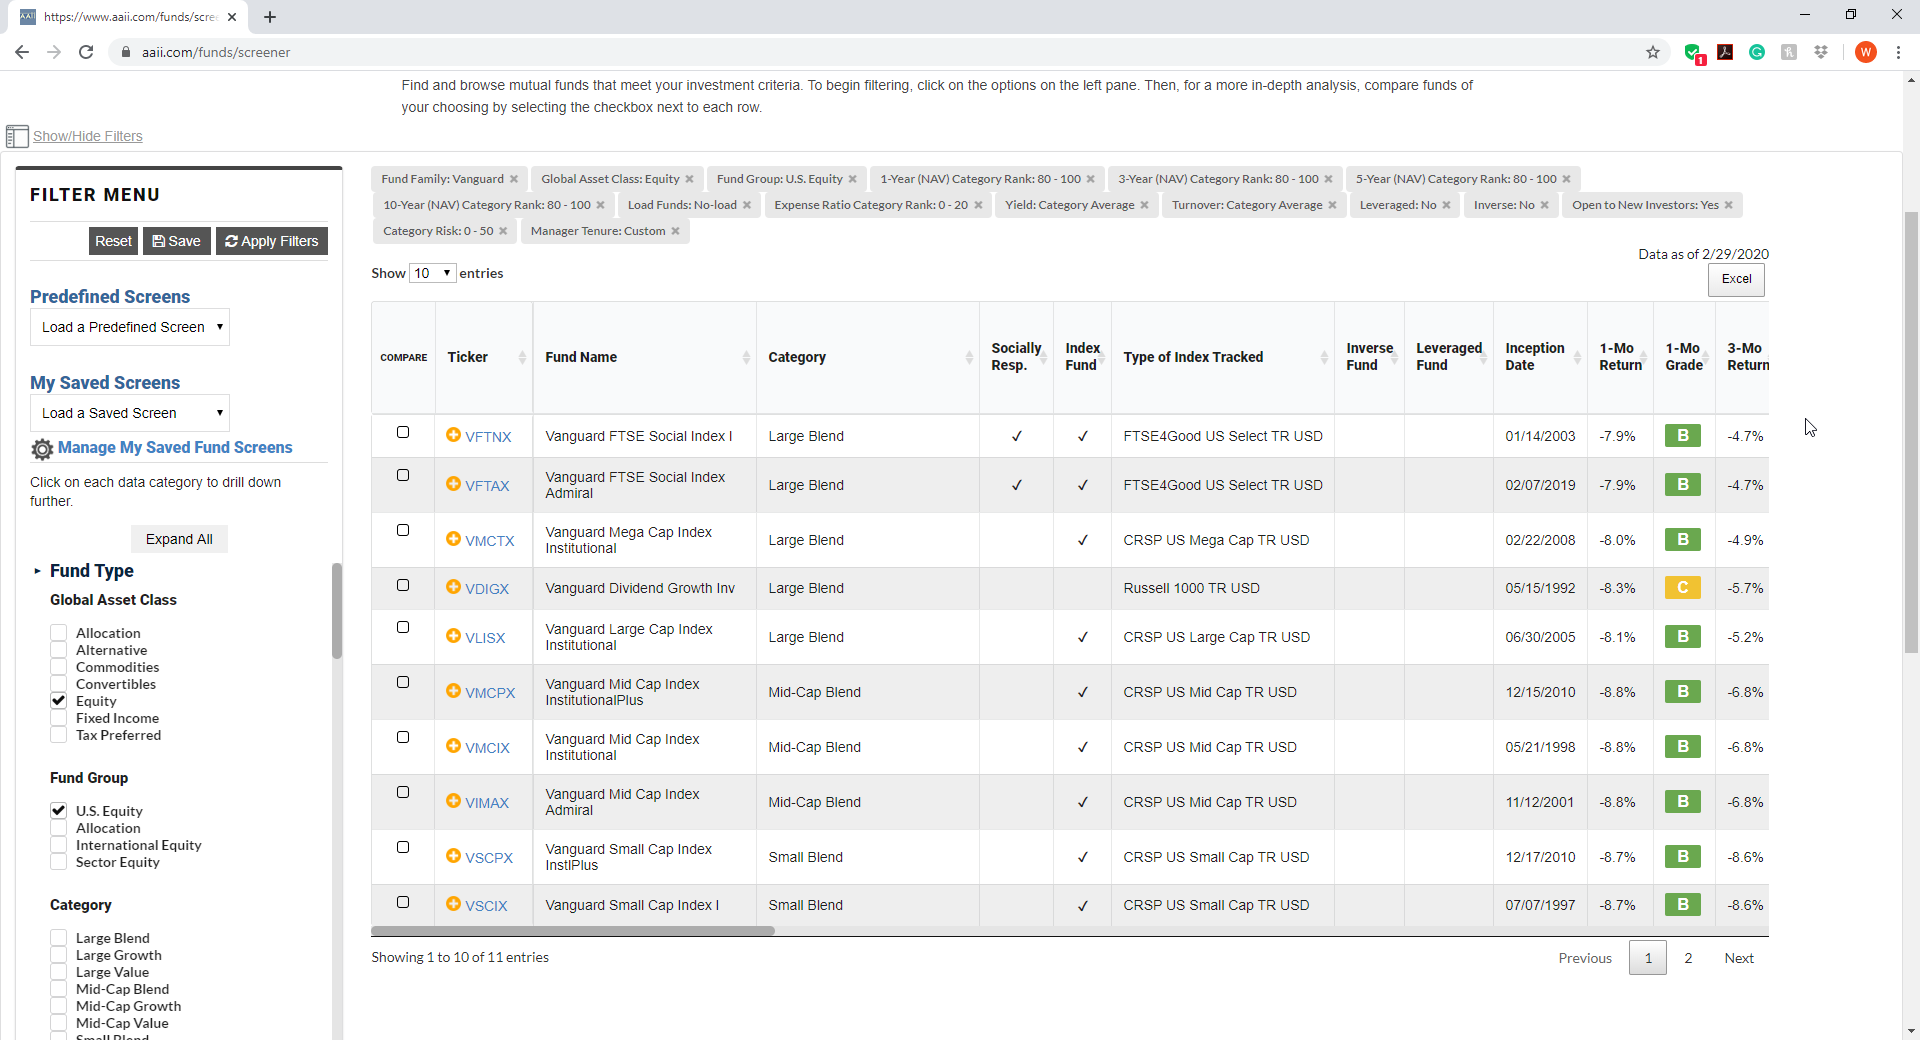Image resolution: width=1920 pixels, height=1040 pixels.
Task: Enable the International Equity checkbox
Action: [59, 845]
